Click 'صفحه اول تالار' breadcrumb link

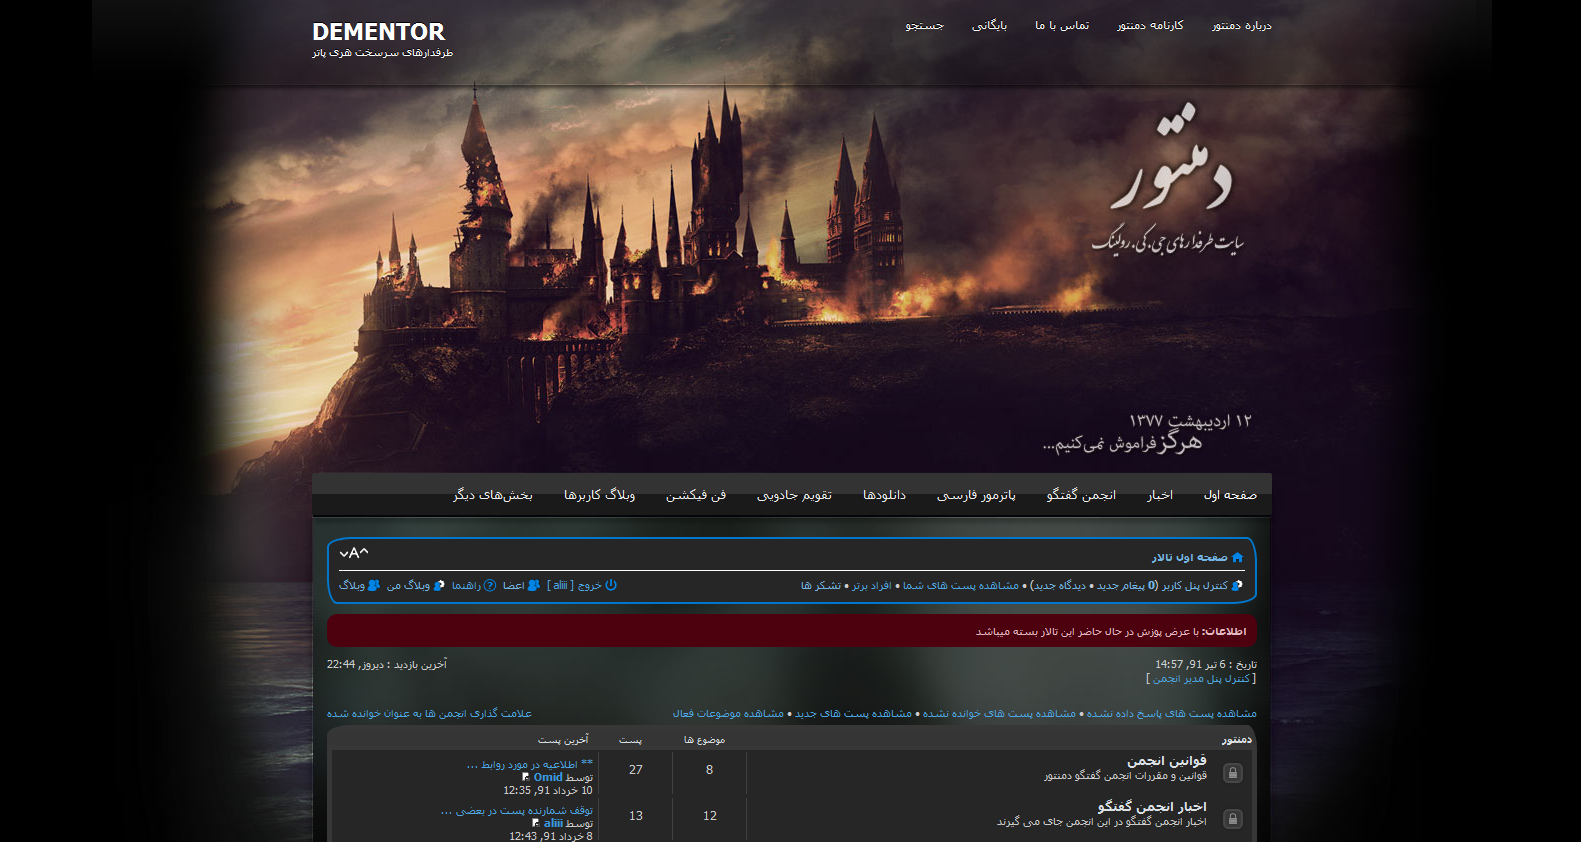pyautogui.click(x=1189, y=557)
